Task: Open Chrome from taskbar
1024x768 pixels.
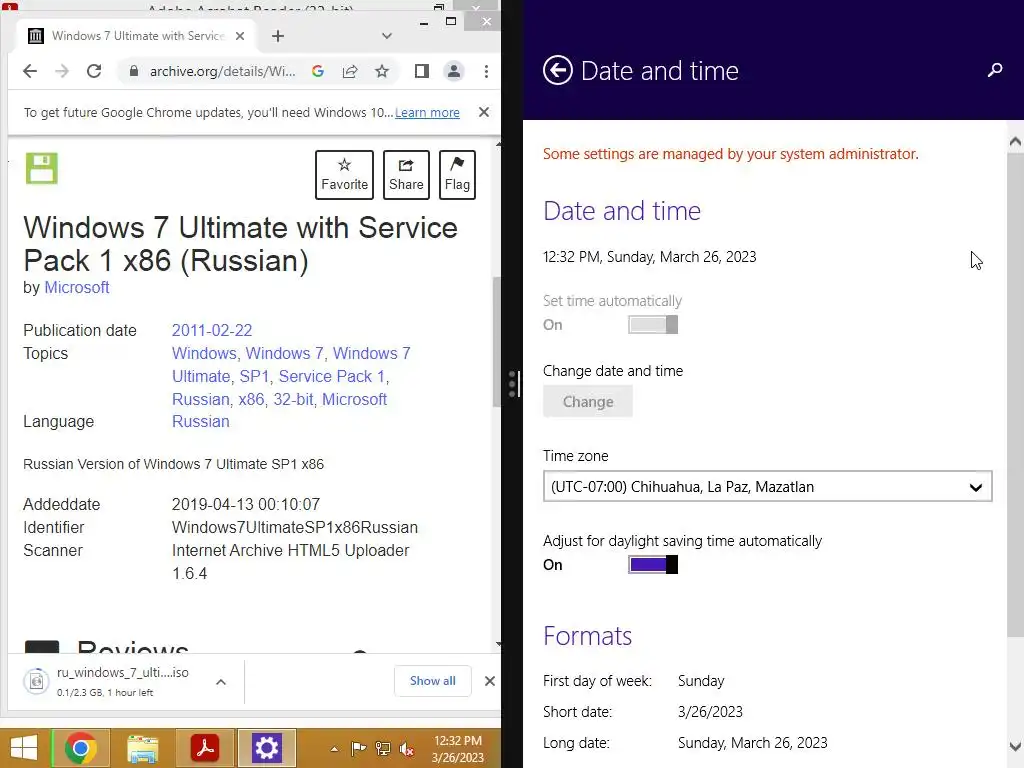Action: click(80, 748)
